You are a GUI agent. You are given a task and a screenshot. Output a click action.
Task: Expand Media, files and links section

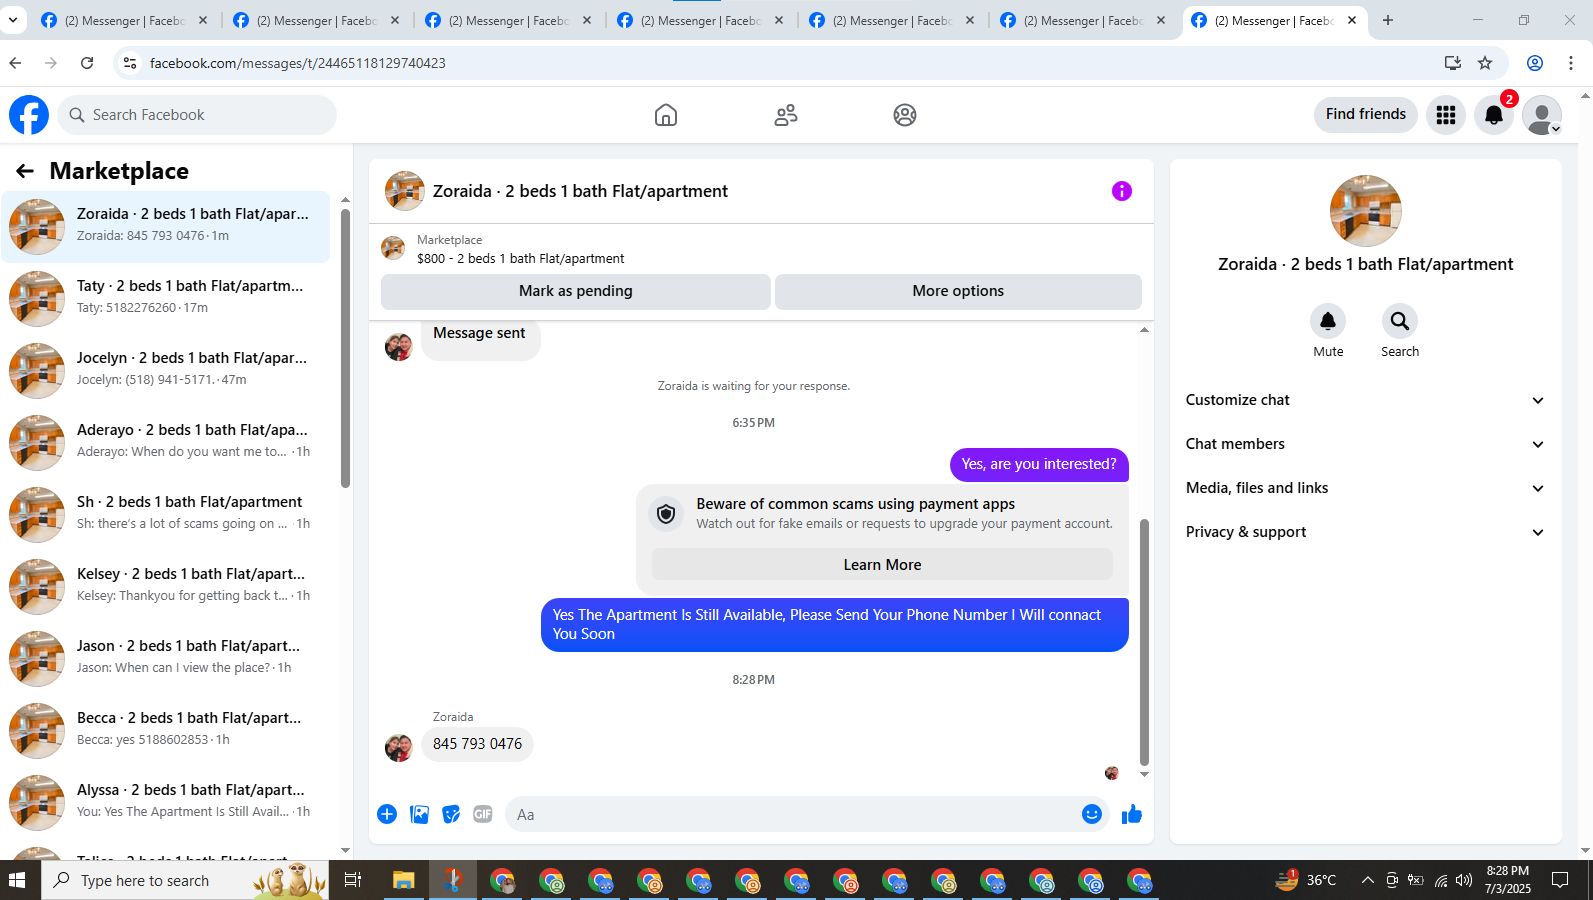coord(1366,488)
